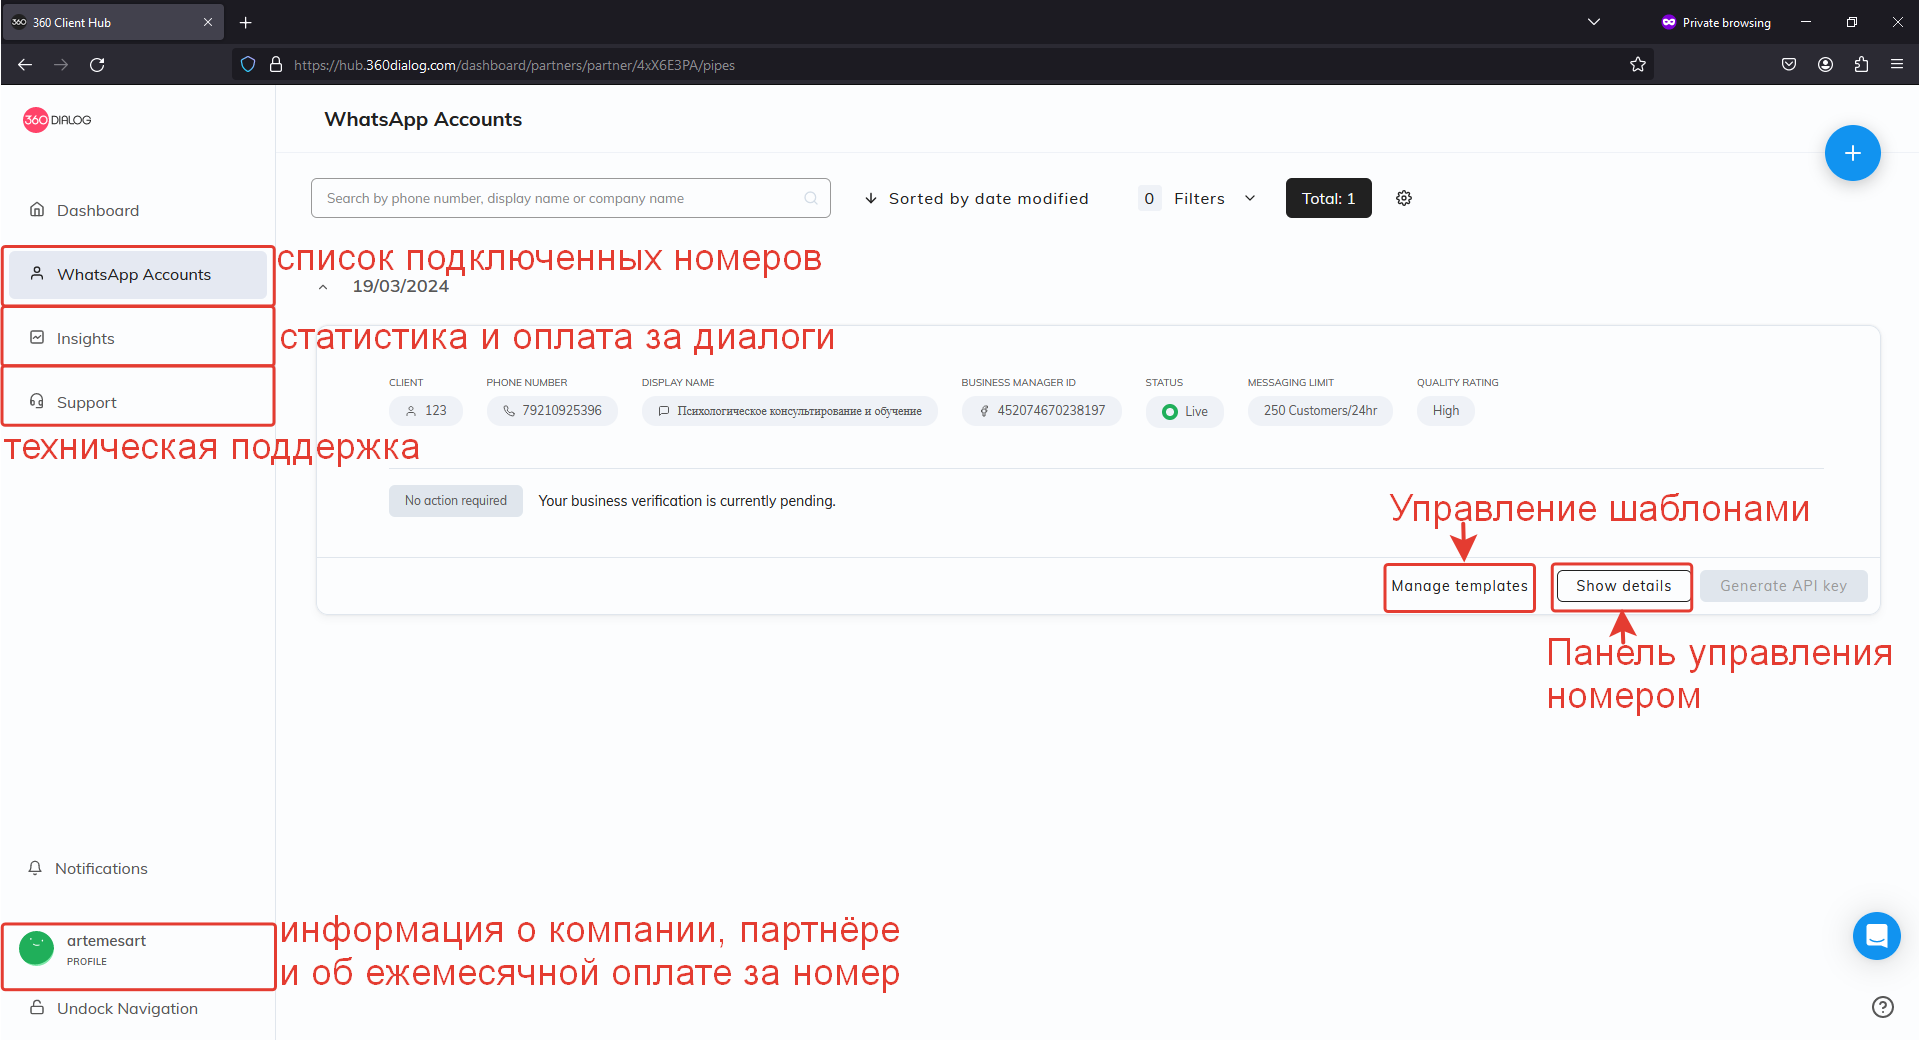Click the Live status chip

coord(1184,411)
